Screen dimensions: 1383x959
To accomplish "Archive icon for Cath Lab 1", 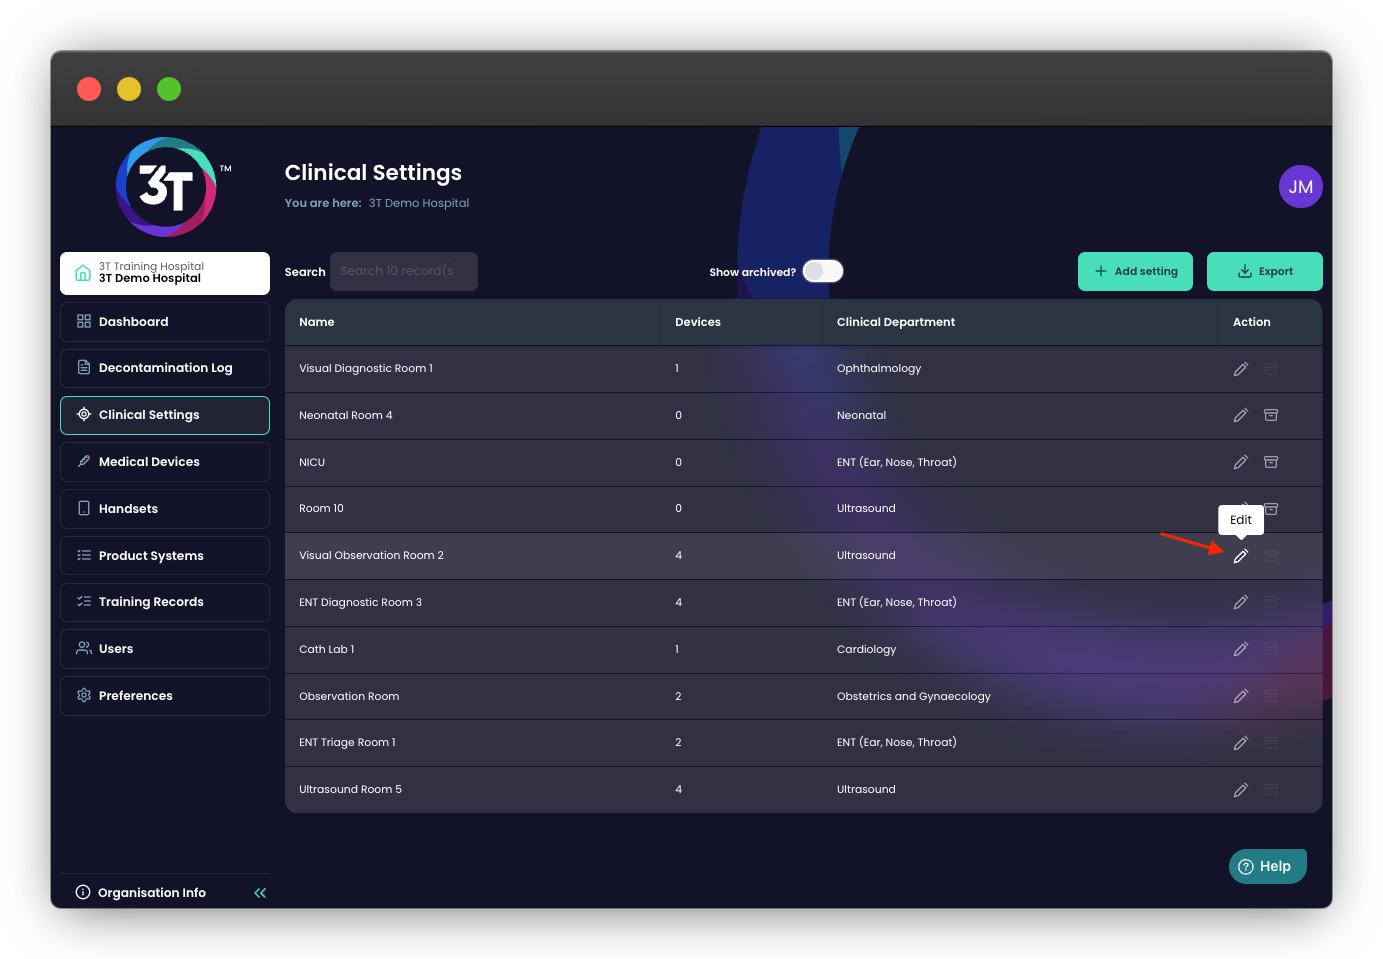I will pos(1271,649).
